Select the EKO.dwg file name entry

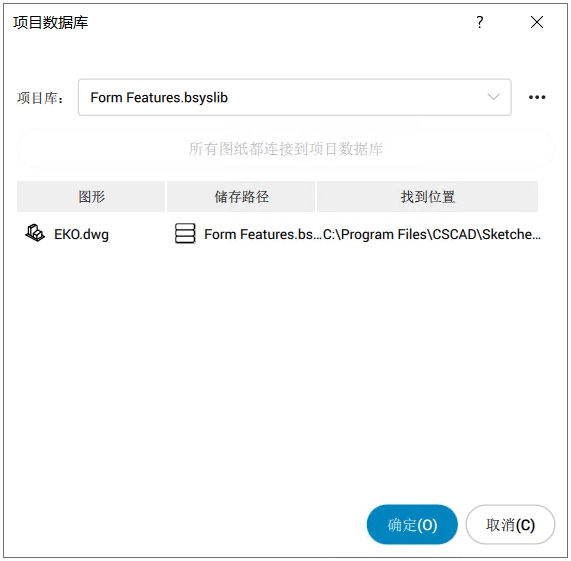pos(81,234)
